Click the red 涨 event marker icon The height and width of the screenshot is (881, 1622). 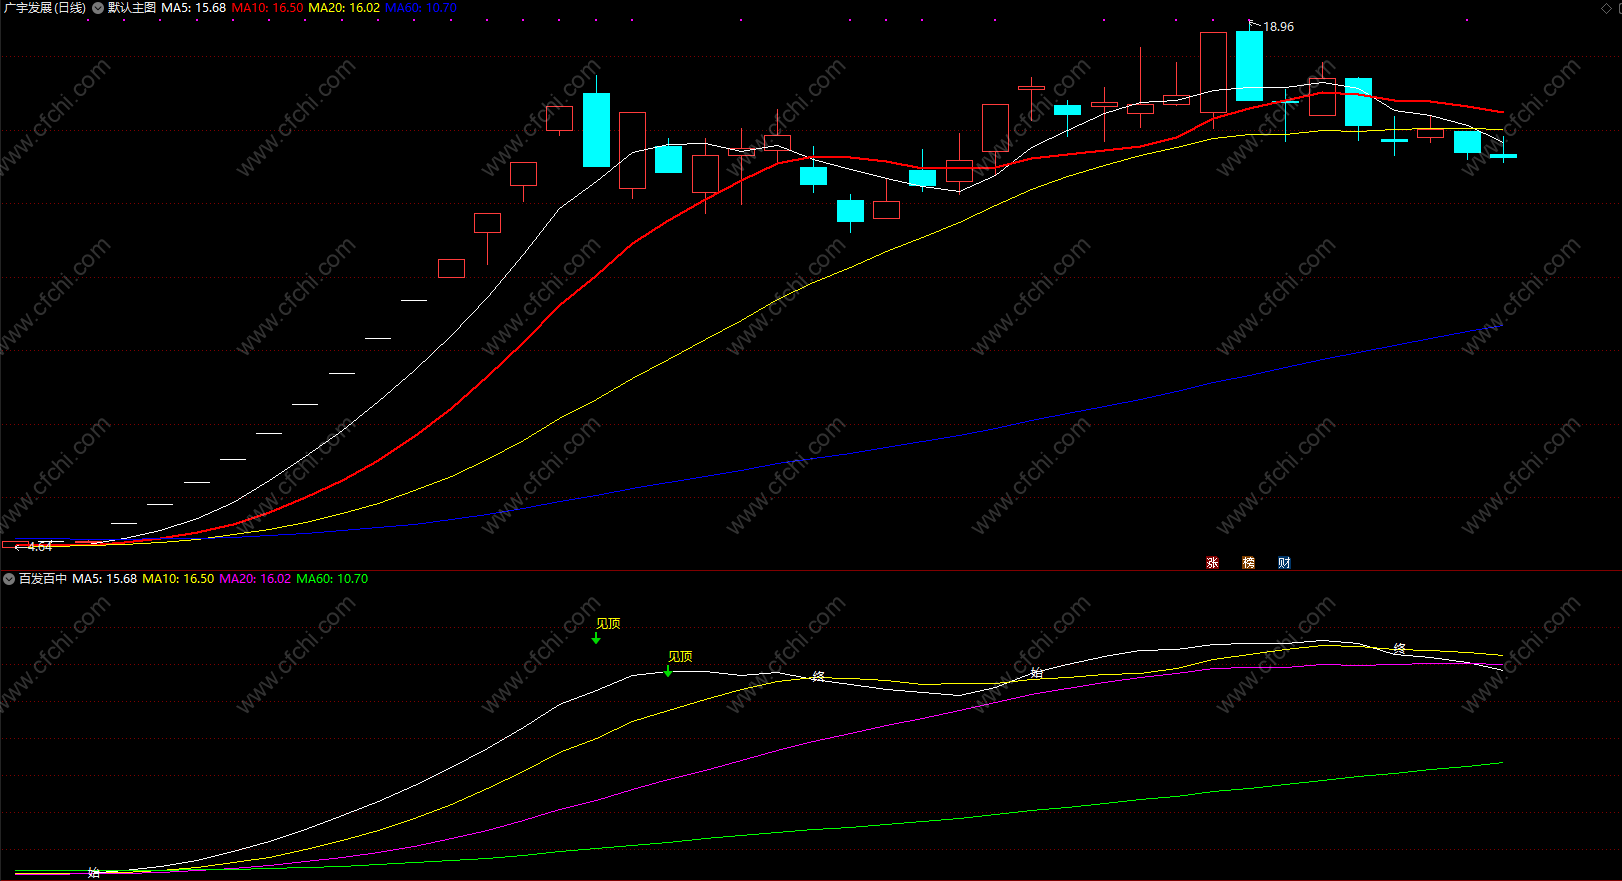[1212, 563]
